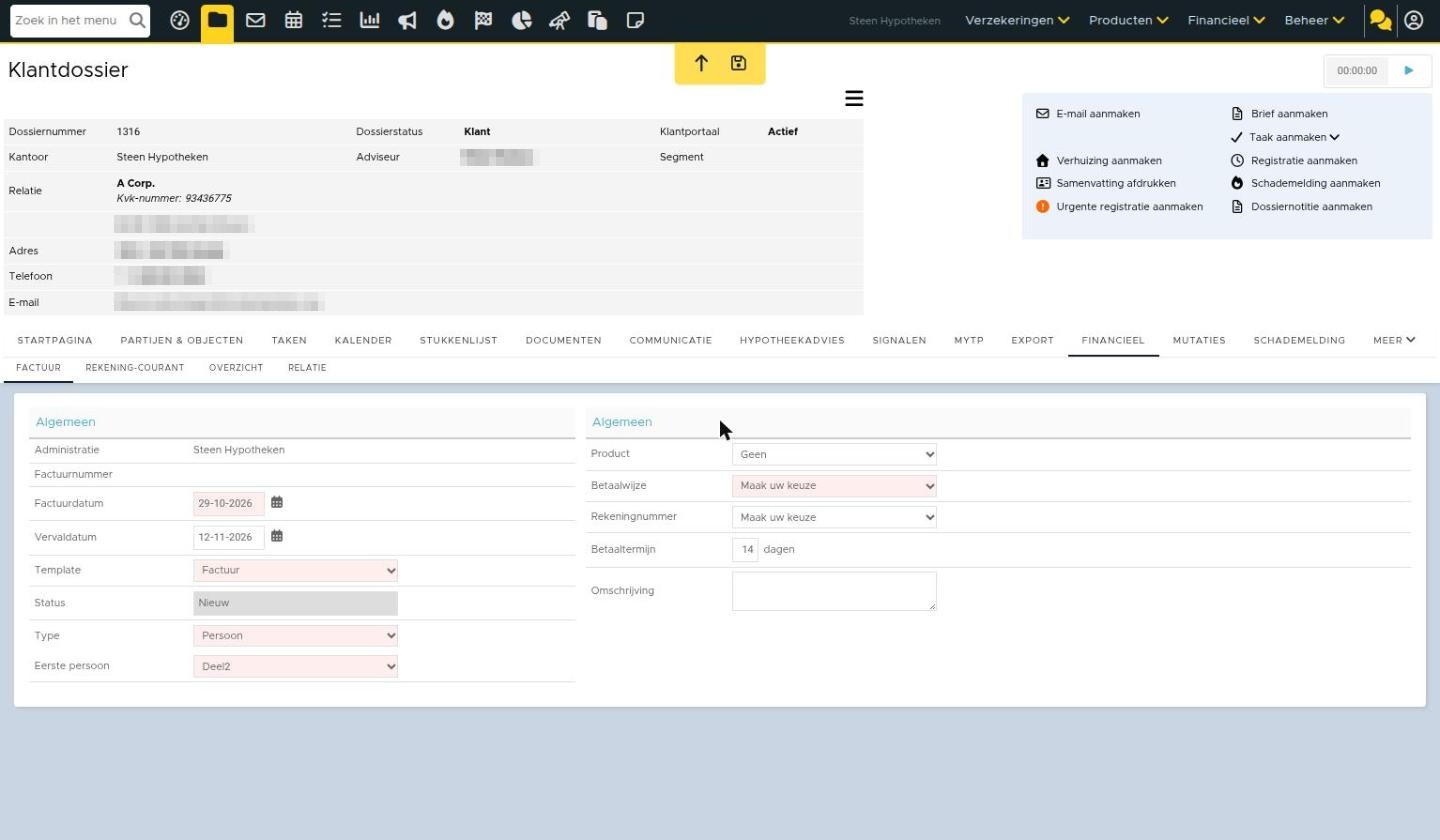Viewport: 1440px width, 840px height.
Task: Start the timer play button
Action: click(1409, 70)
